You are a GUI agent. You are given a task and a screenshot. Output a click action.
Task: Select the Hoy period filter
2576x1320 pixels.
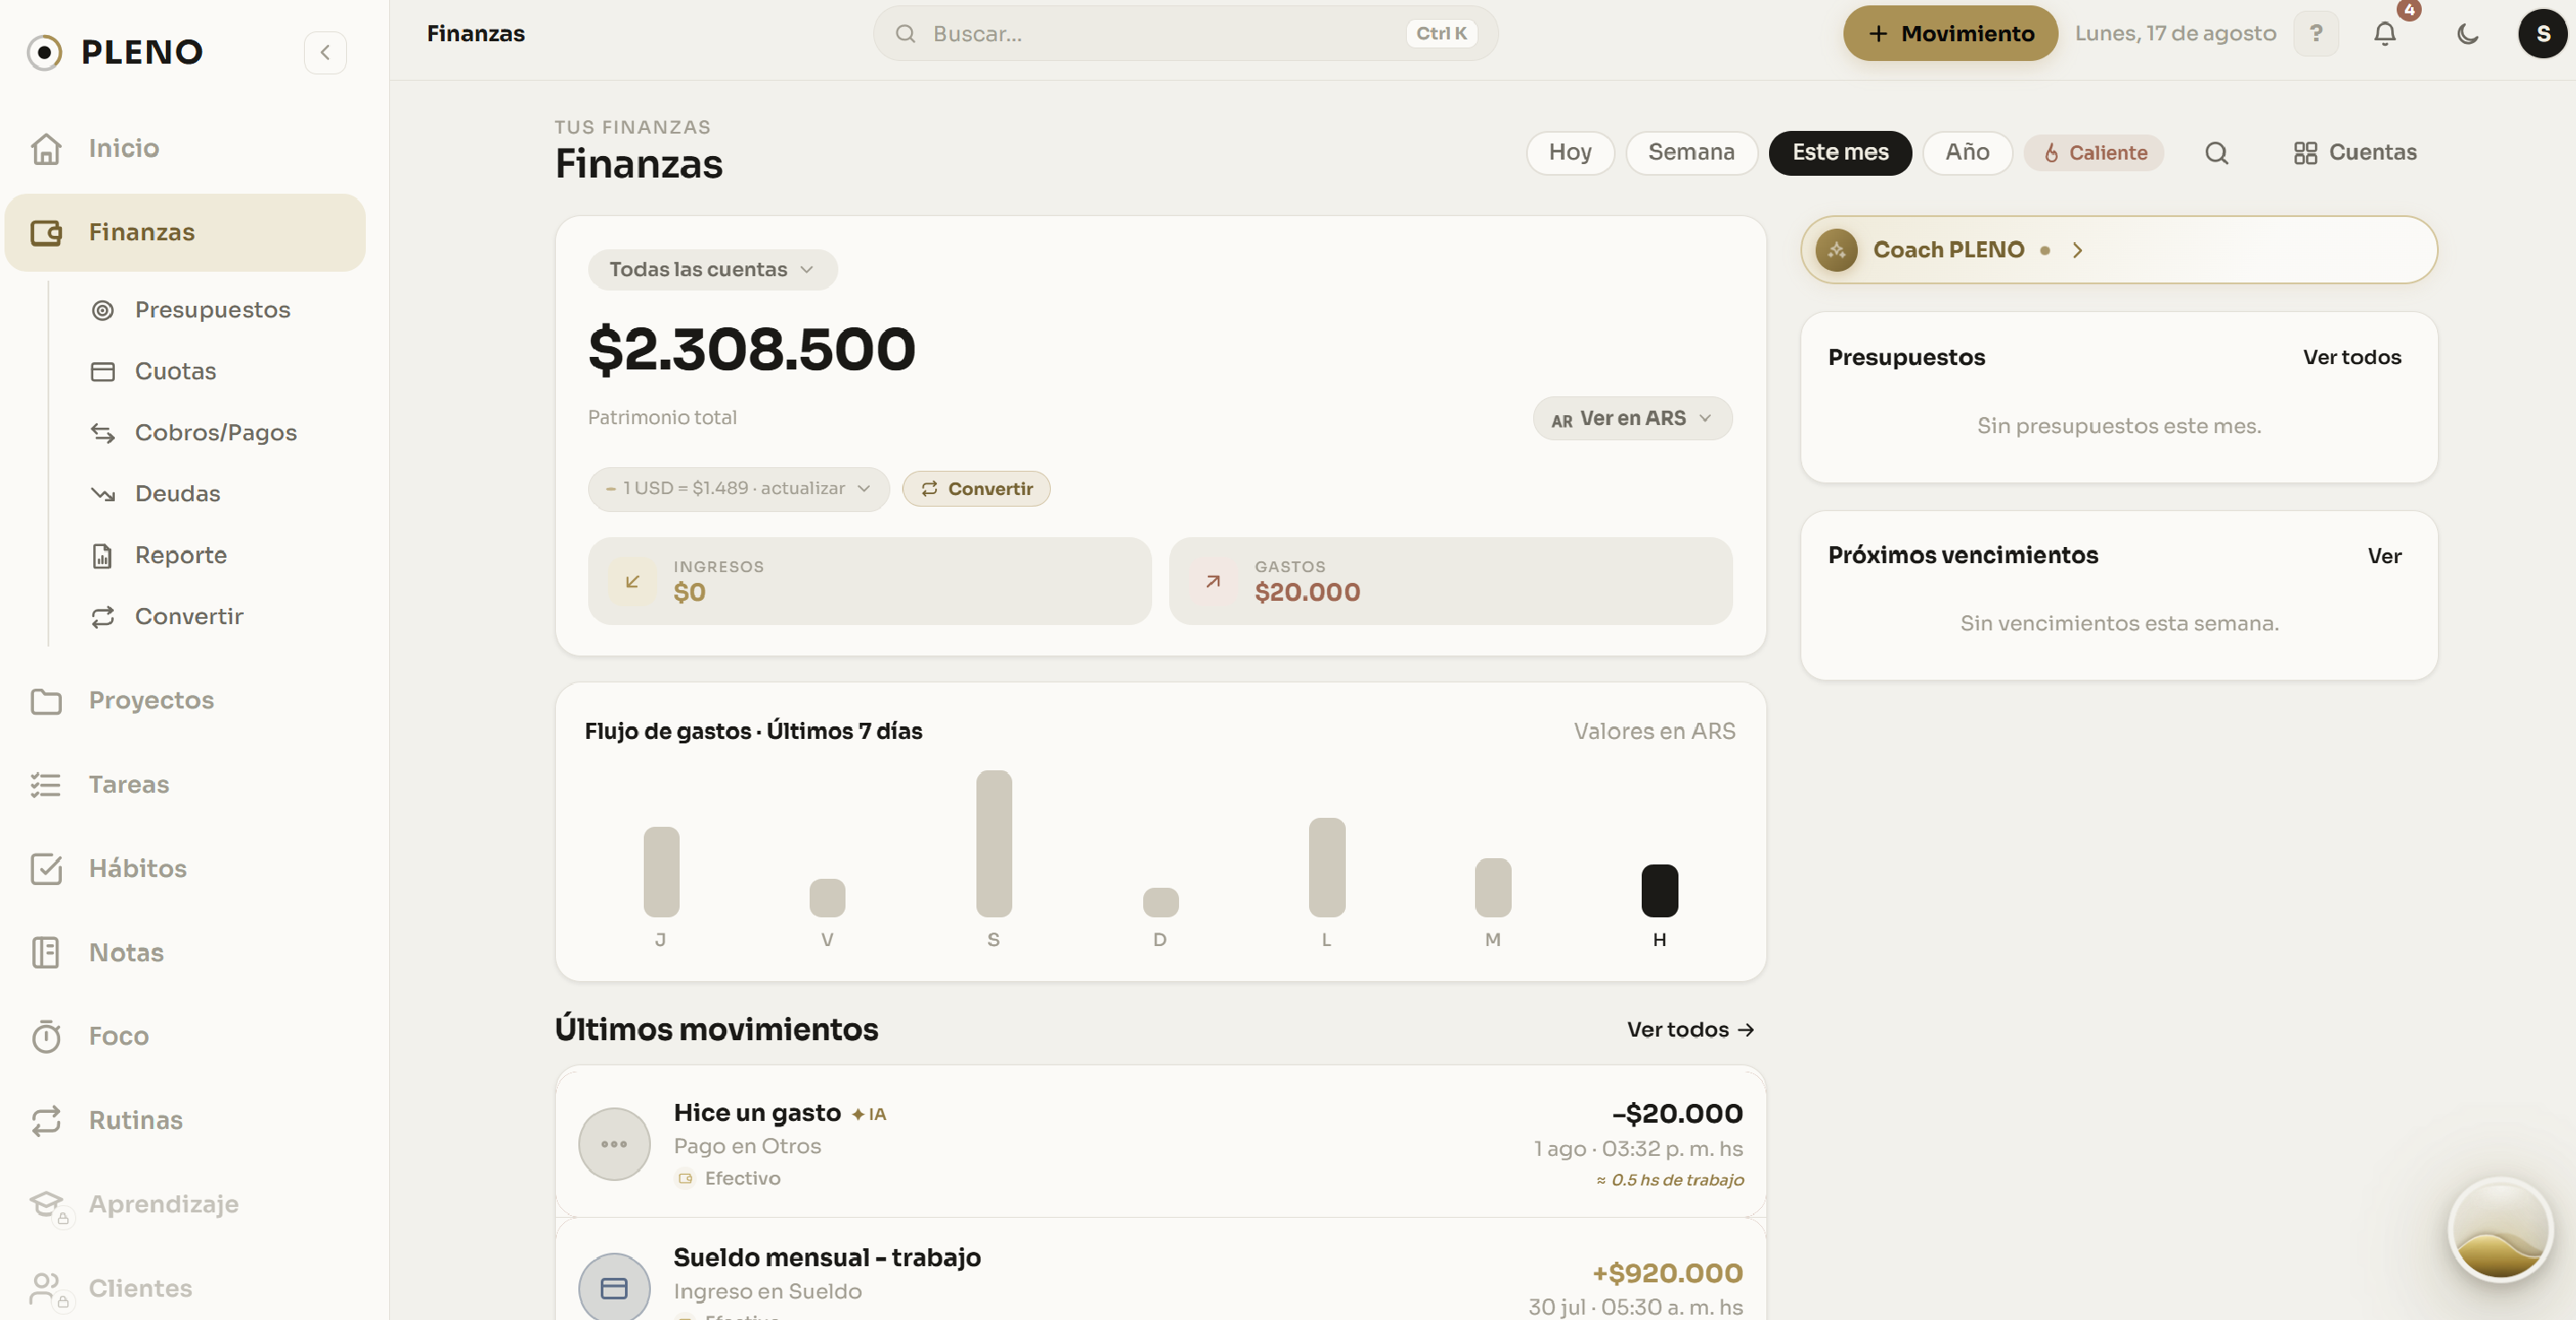1569,153
